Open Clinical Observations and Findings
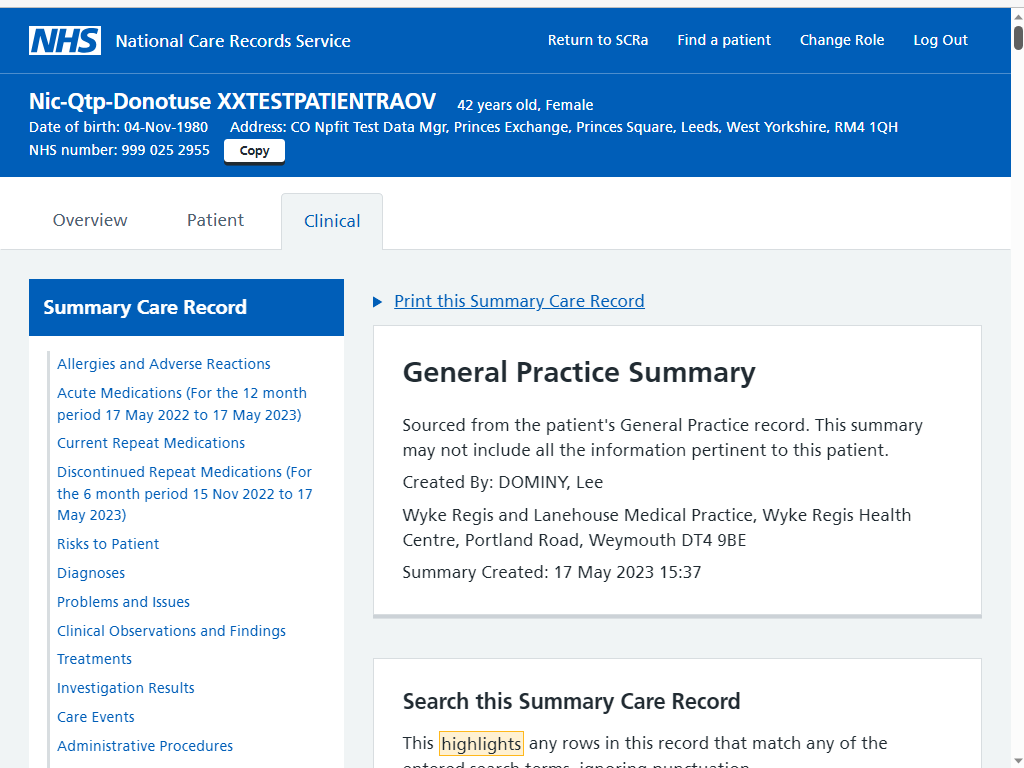 pyautogui.click(x=171, y=631)
